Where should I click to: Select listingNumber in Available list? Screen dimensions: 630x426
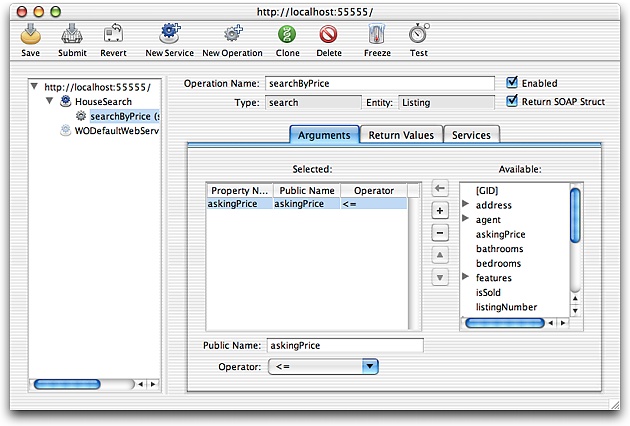[506, 307]
